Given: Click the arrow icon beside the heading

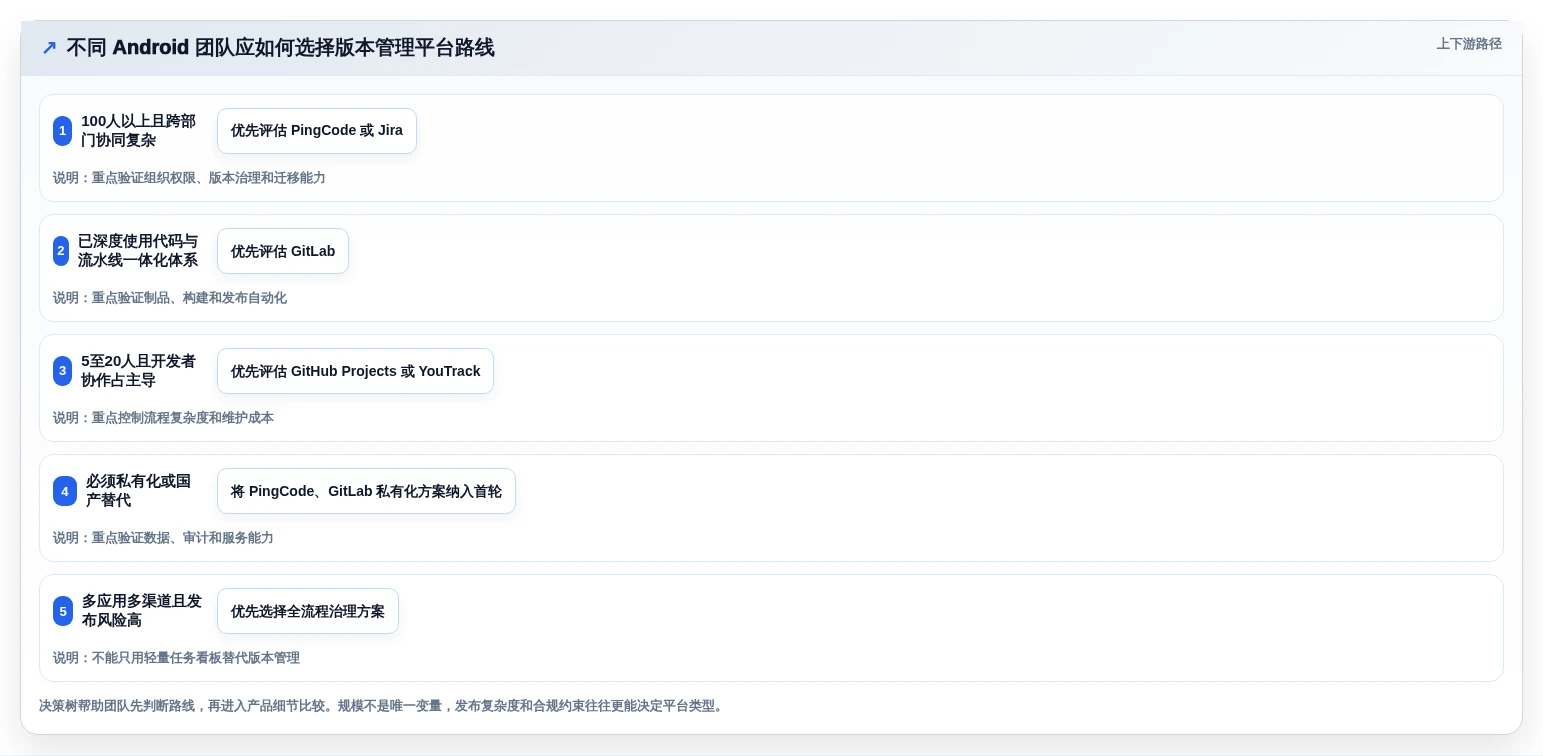Looking at the screenshot, I should tap(49, 48).
